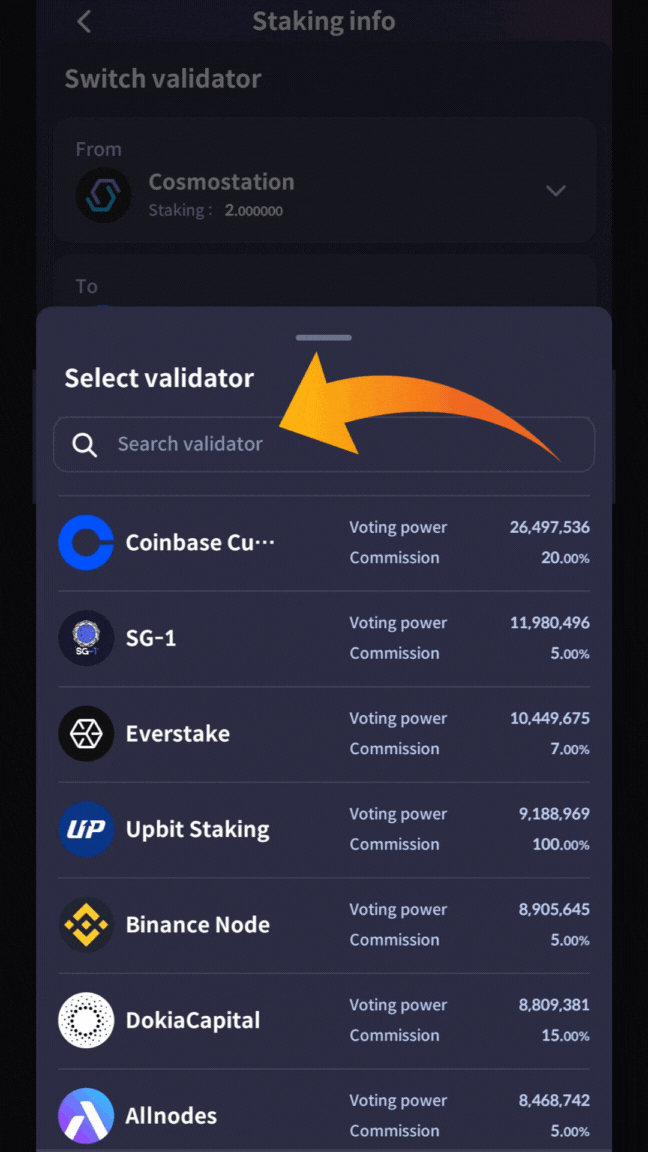
Task: Select the Upbit Staking entry
Action: 197,829
